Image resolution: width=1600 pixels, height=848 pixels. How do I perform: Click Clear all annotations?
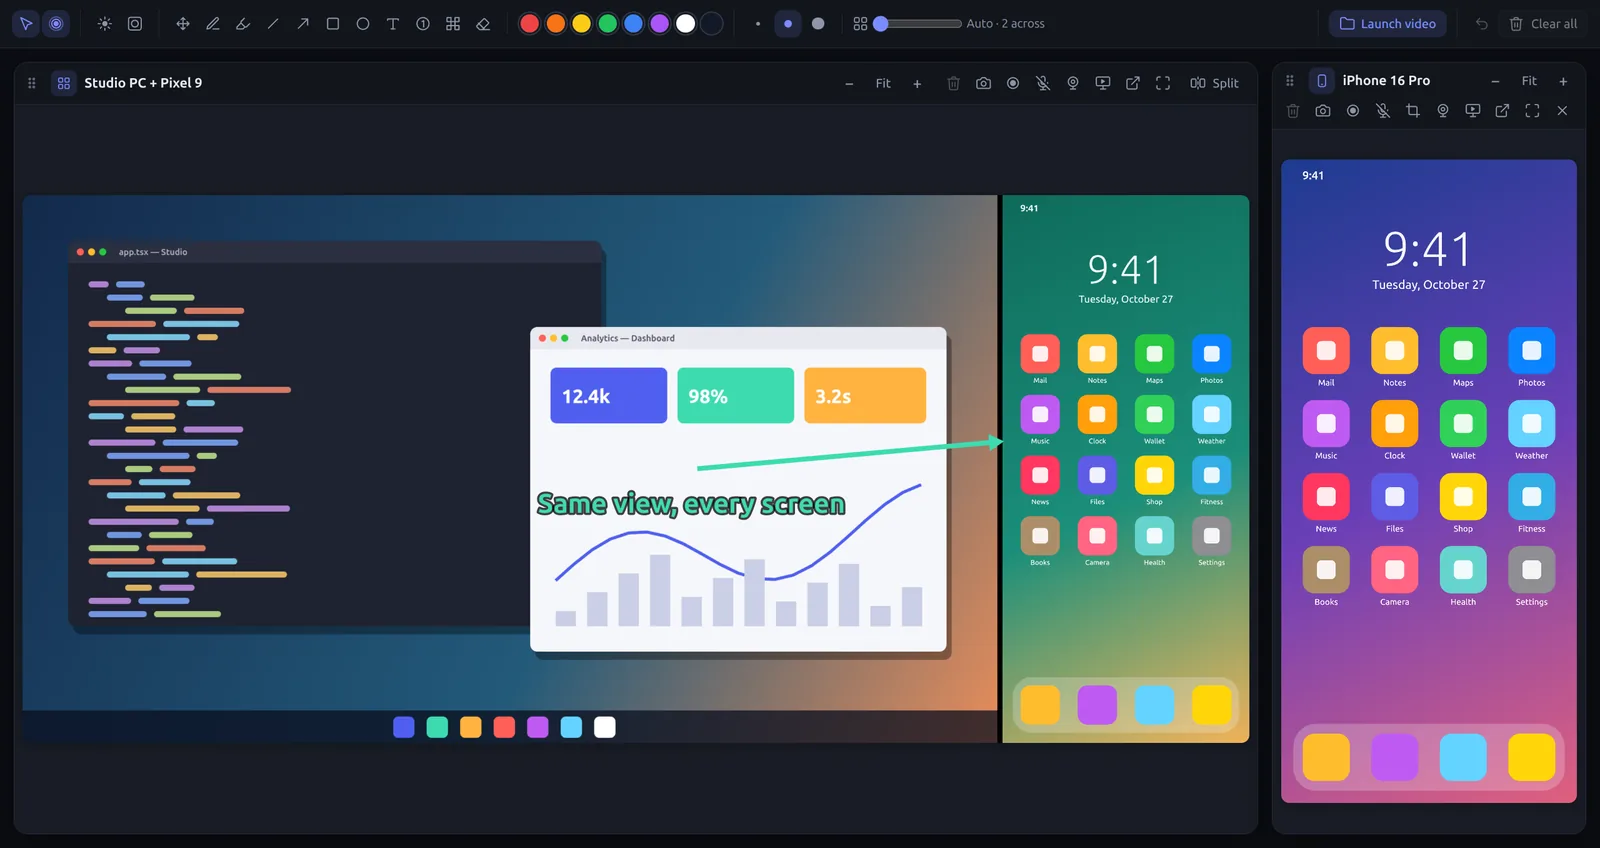tap(1543, 24)
